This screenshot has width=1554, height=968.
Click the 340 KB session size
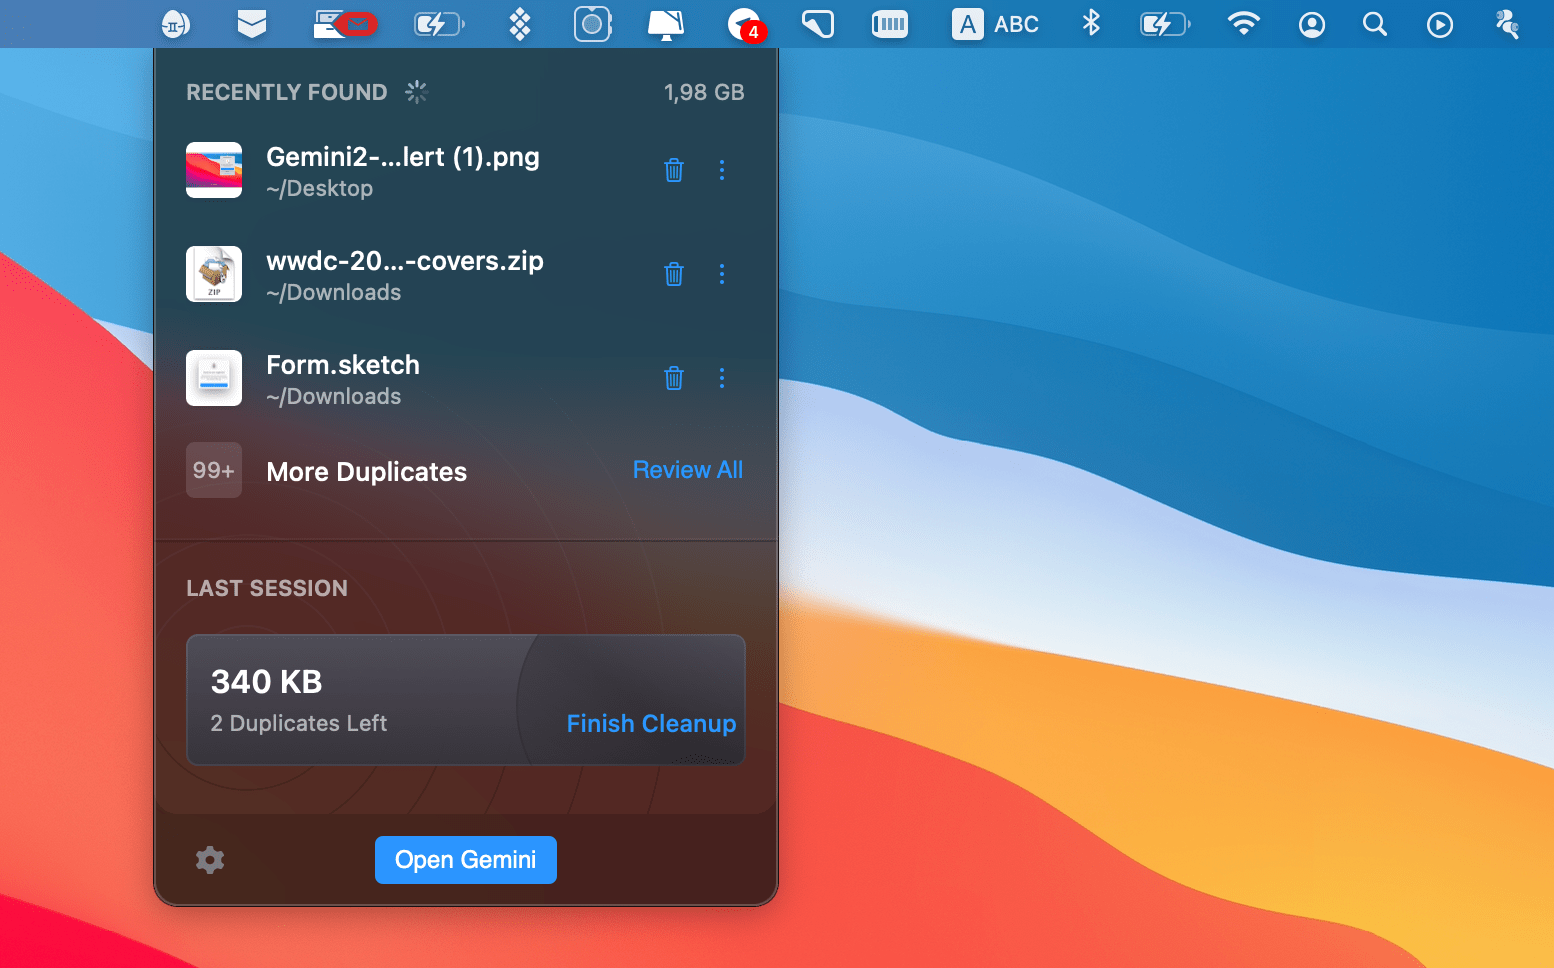point(267,682)
